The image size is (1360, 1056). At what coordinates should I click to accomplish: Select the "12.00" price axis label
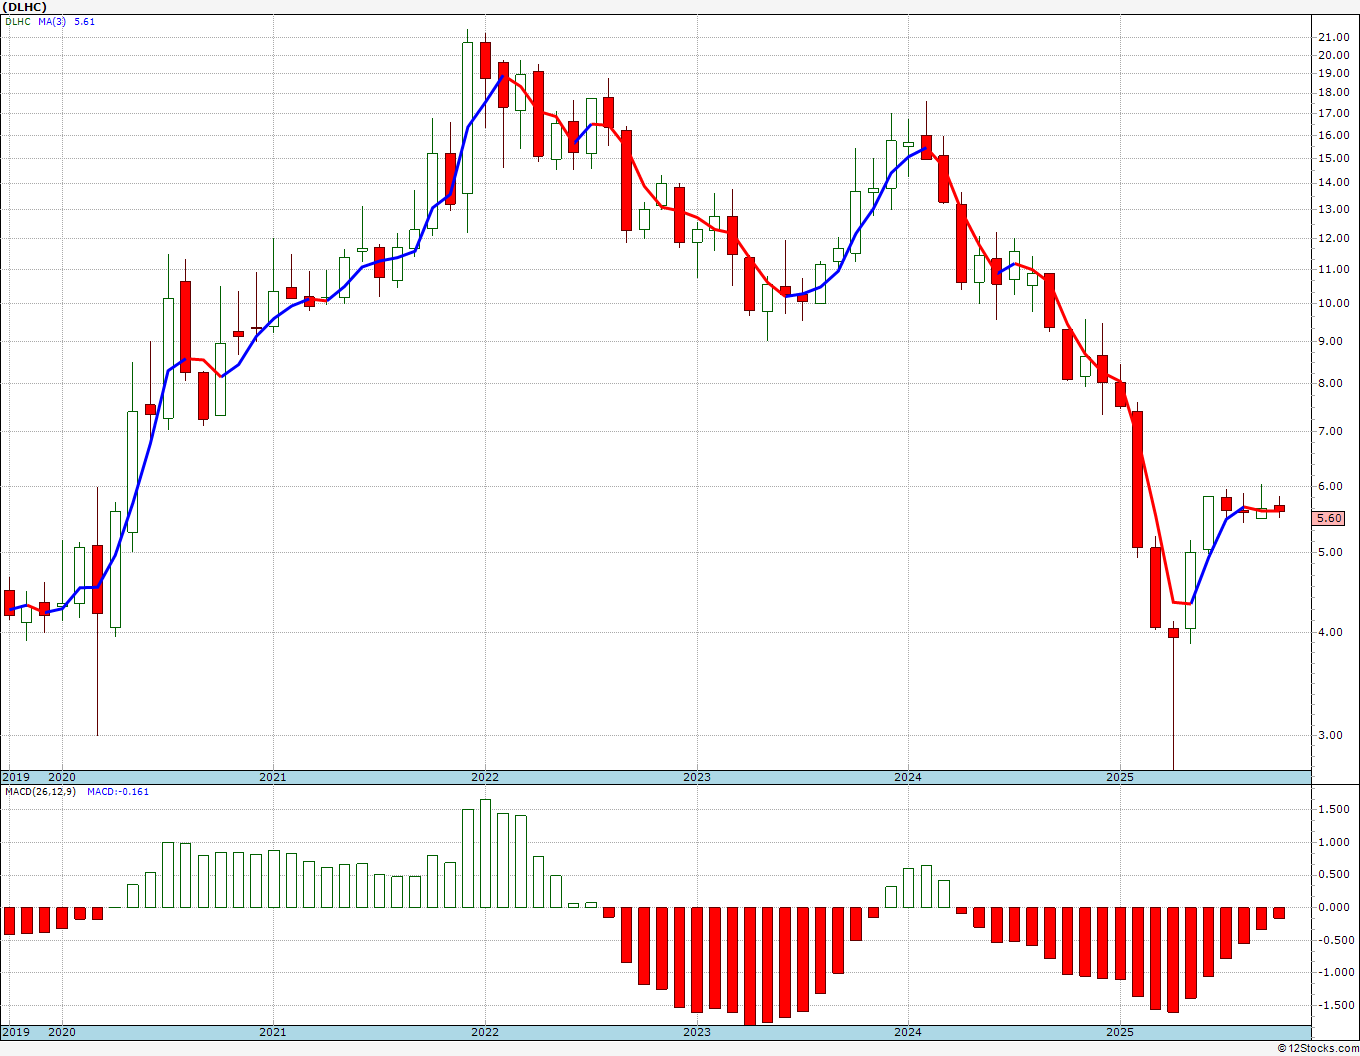pyautogui.click(x=1332, y=238)
